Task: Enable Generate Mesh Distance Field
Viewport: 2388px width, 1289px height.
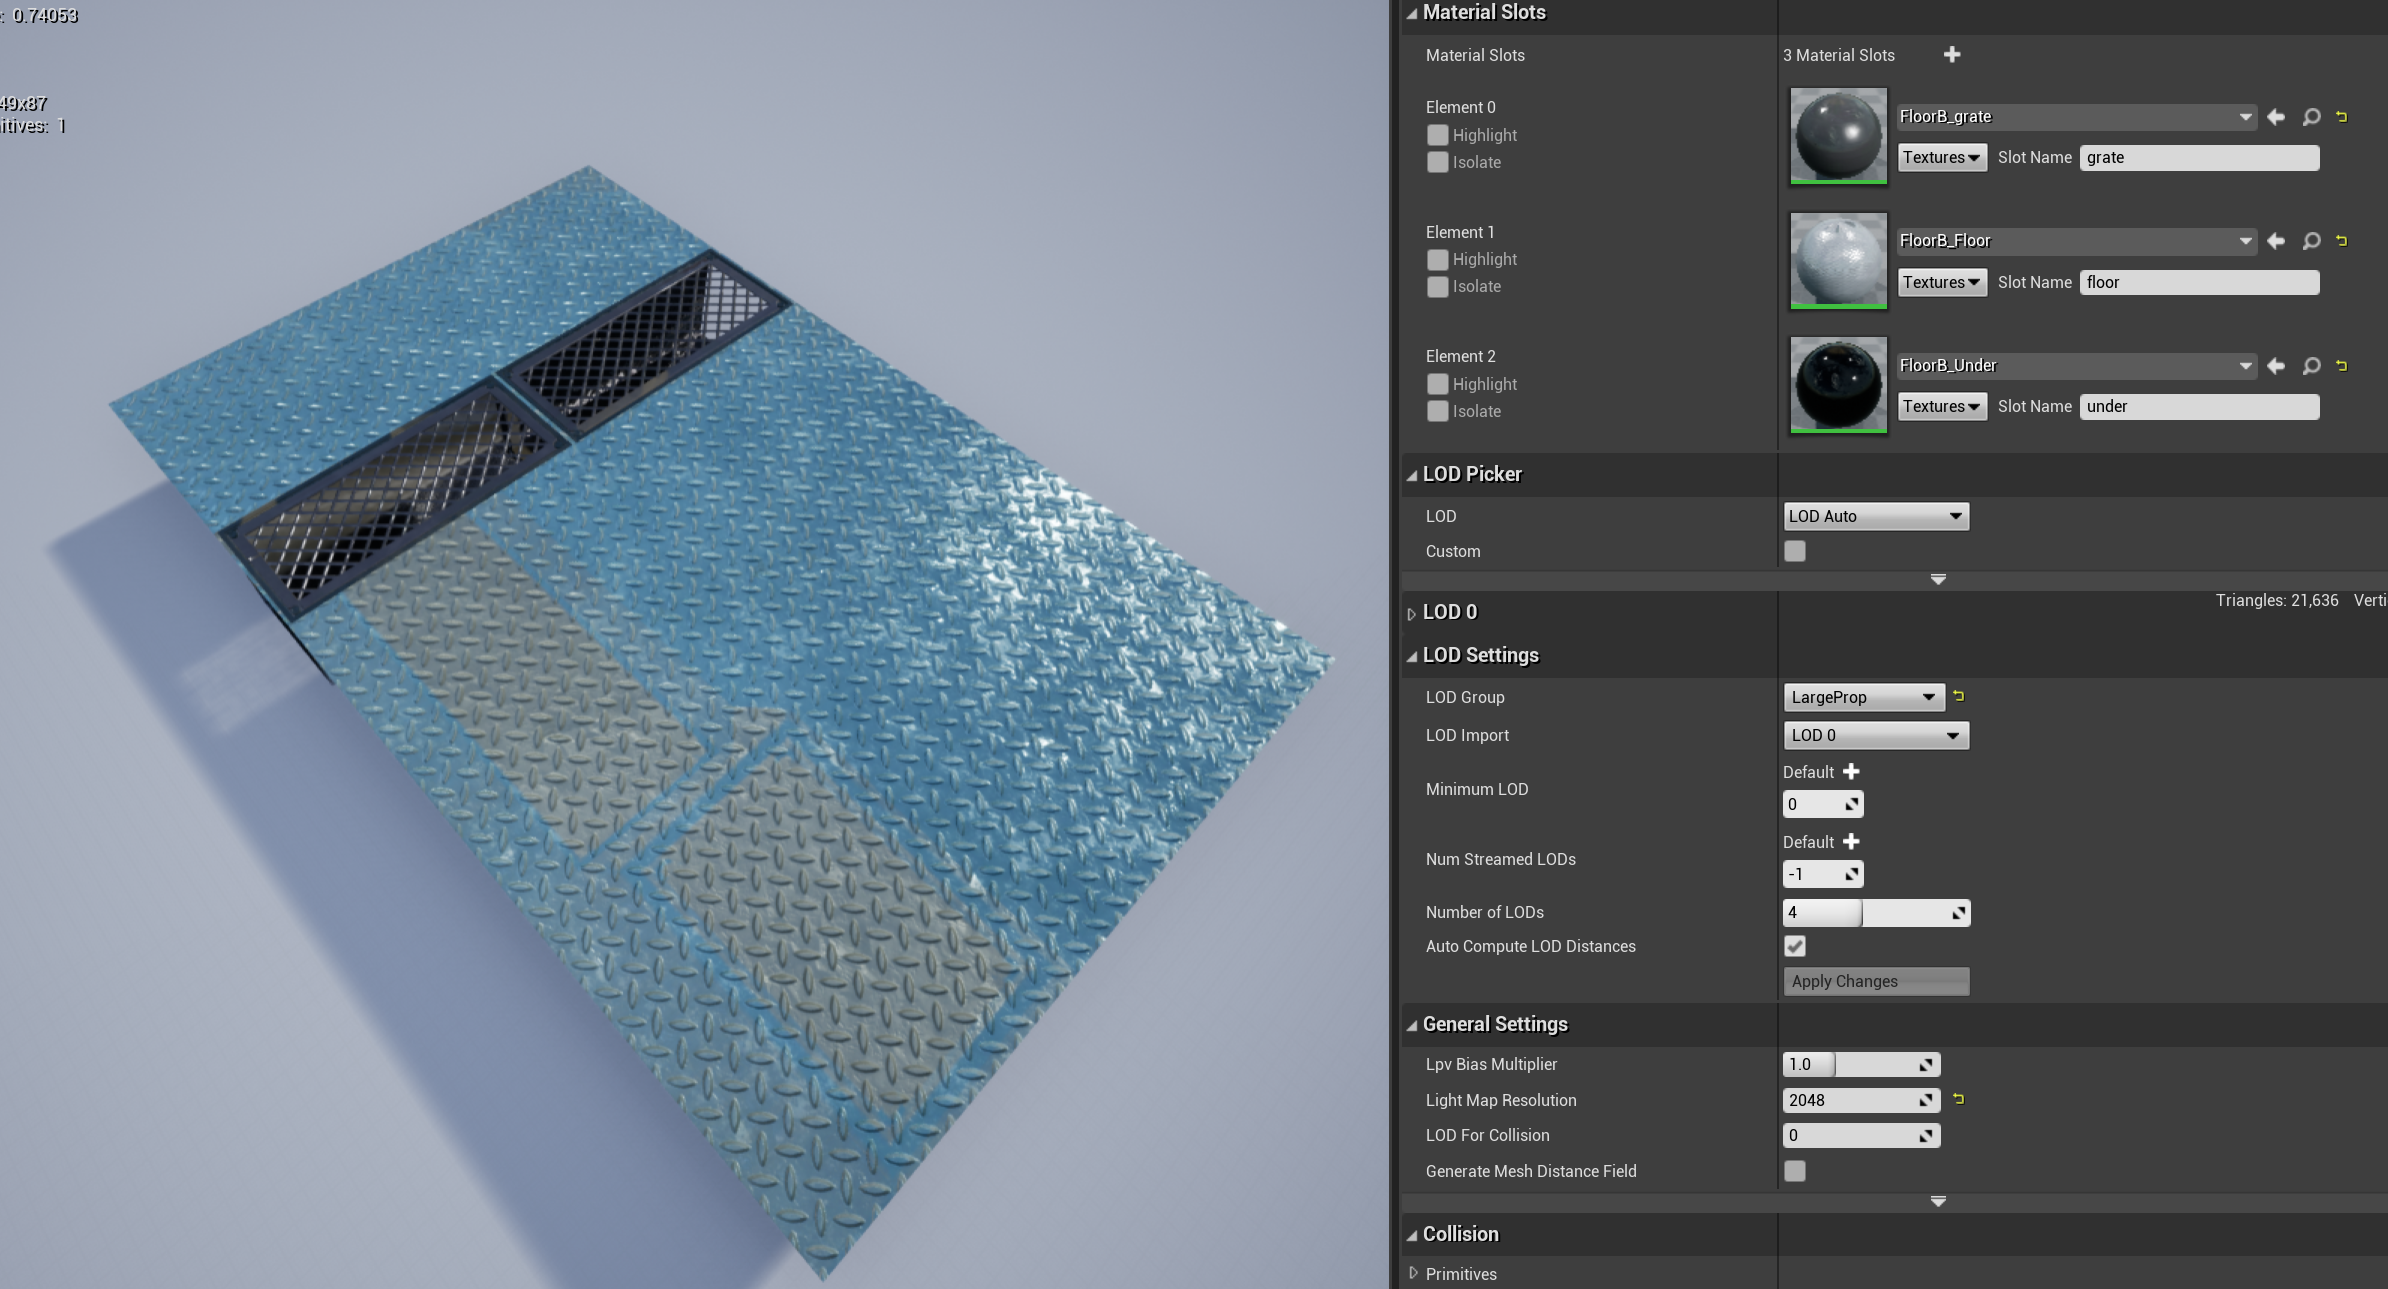Action: point(1795,1171)
